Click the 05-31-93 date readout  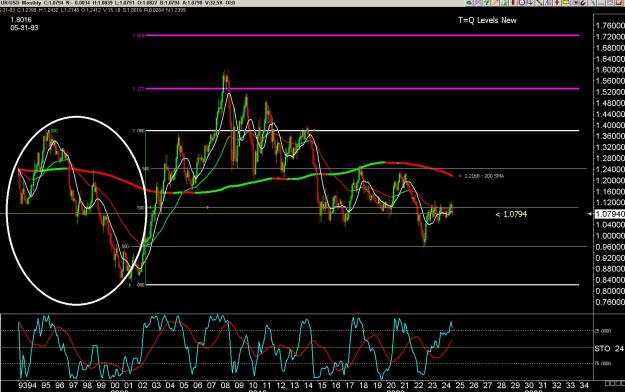coord(24,28)
